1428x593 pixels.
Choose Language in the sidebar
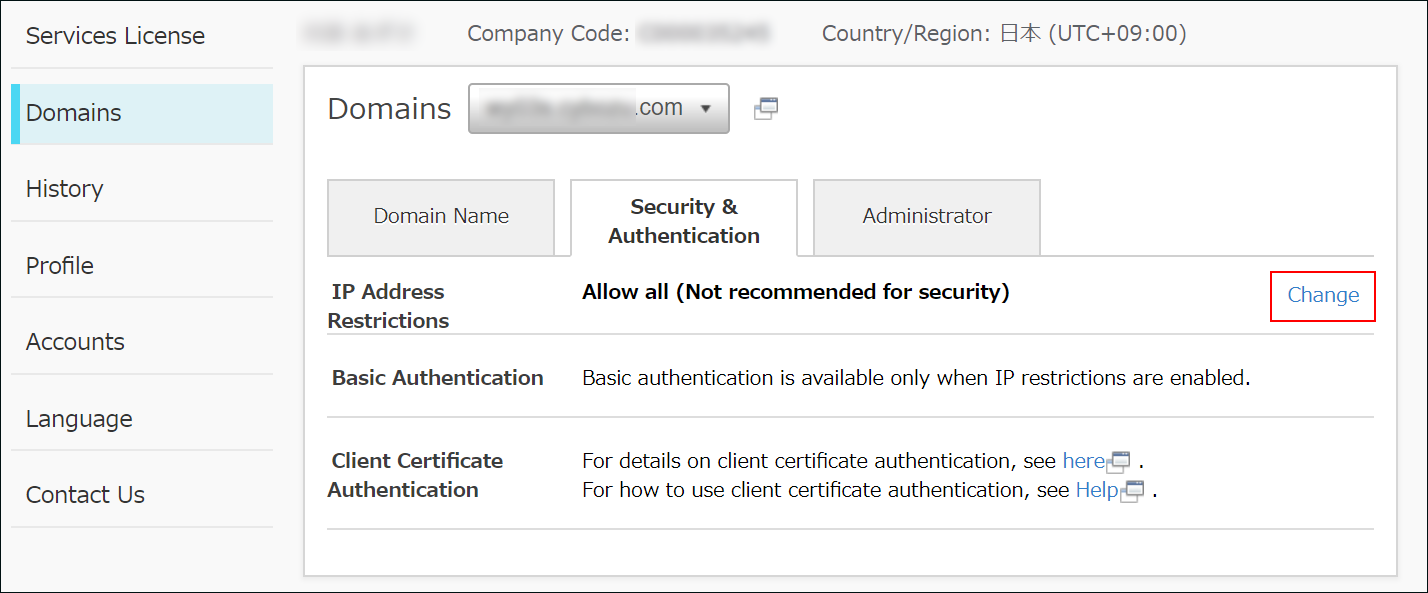(79, 419)
